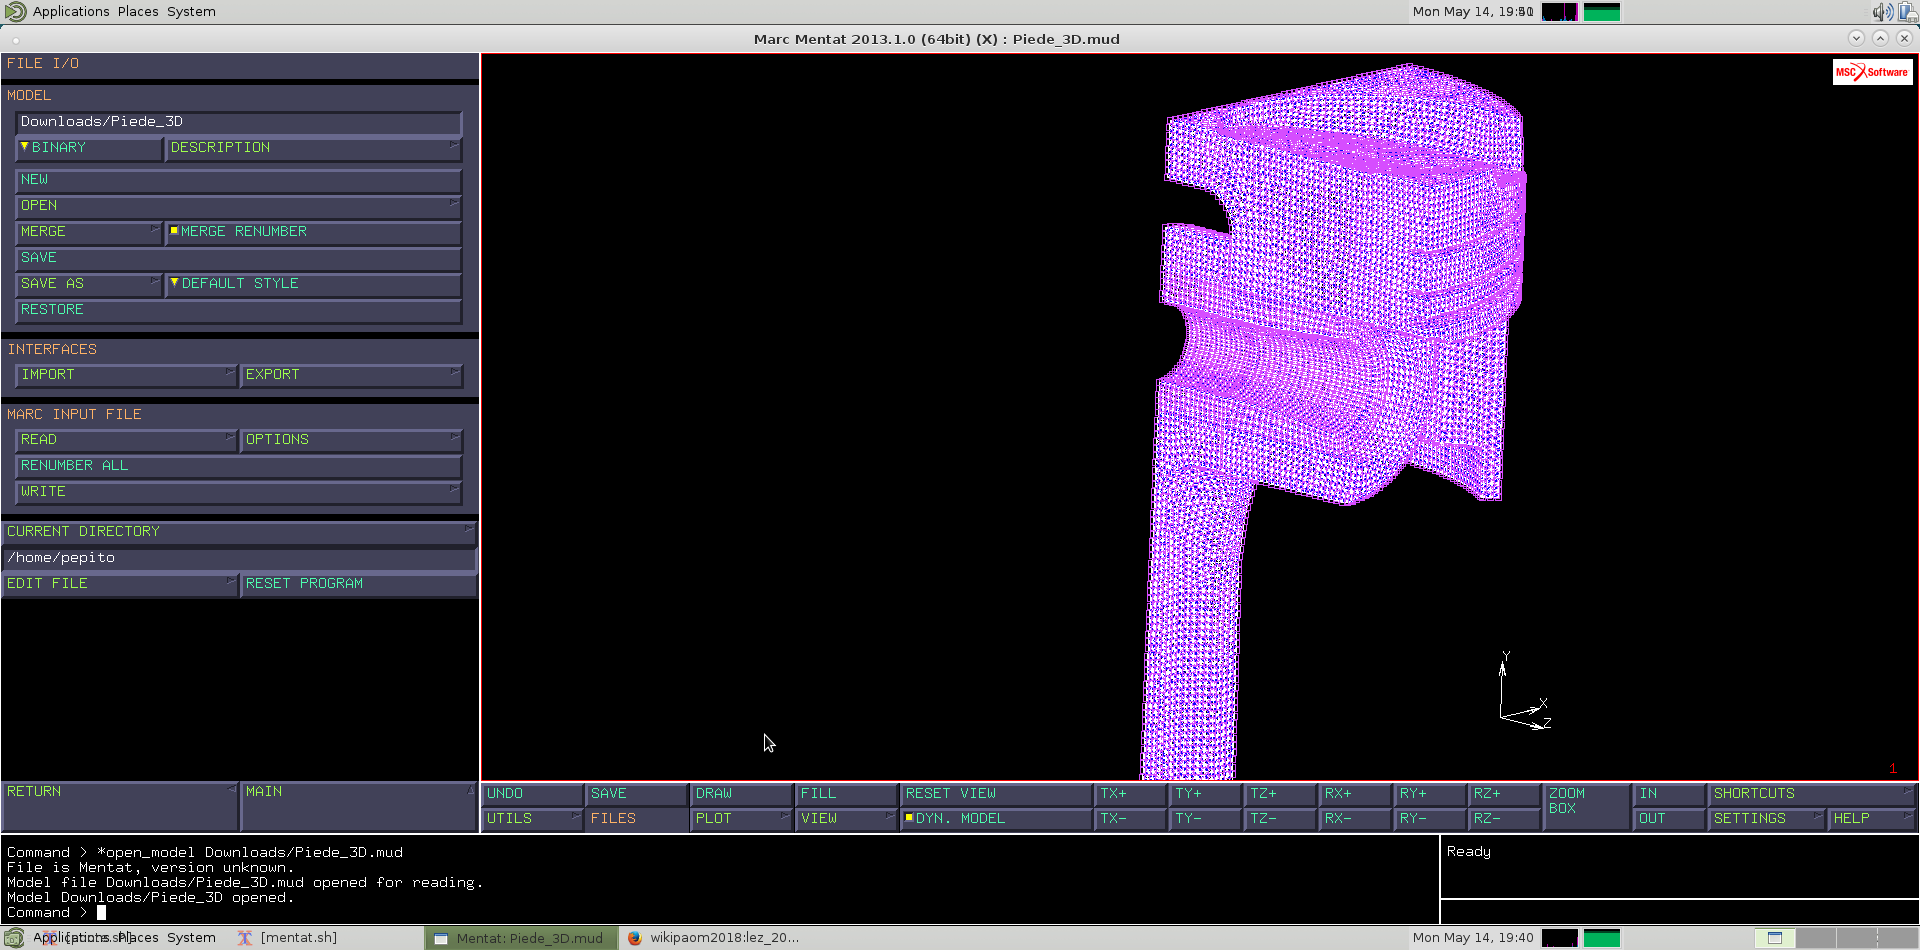Click RETURN to go back
Screen dimensions: 1920x950
119,806
